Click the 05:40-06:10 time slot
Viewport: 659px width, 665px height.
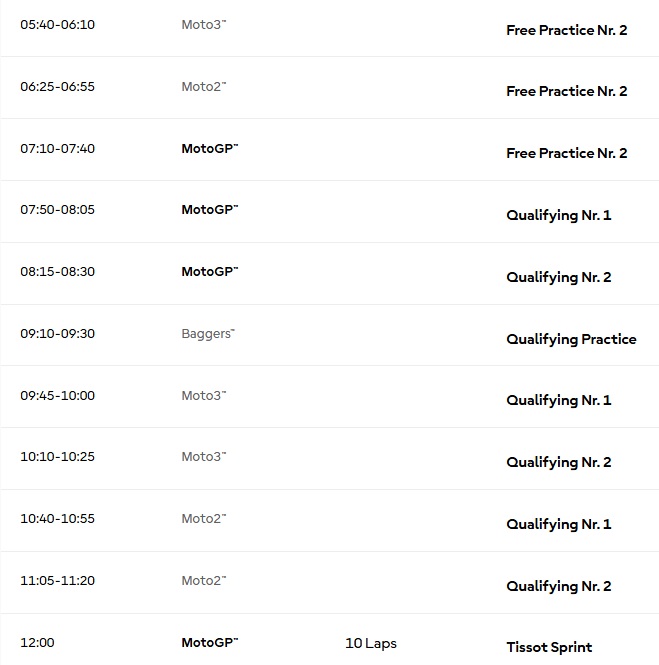point(58,25)
